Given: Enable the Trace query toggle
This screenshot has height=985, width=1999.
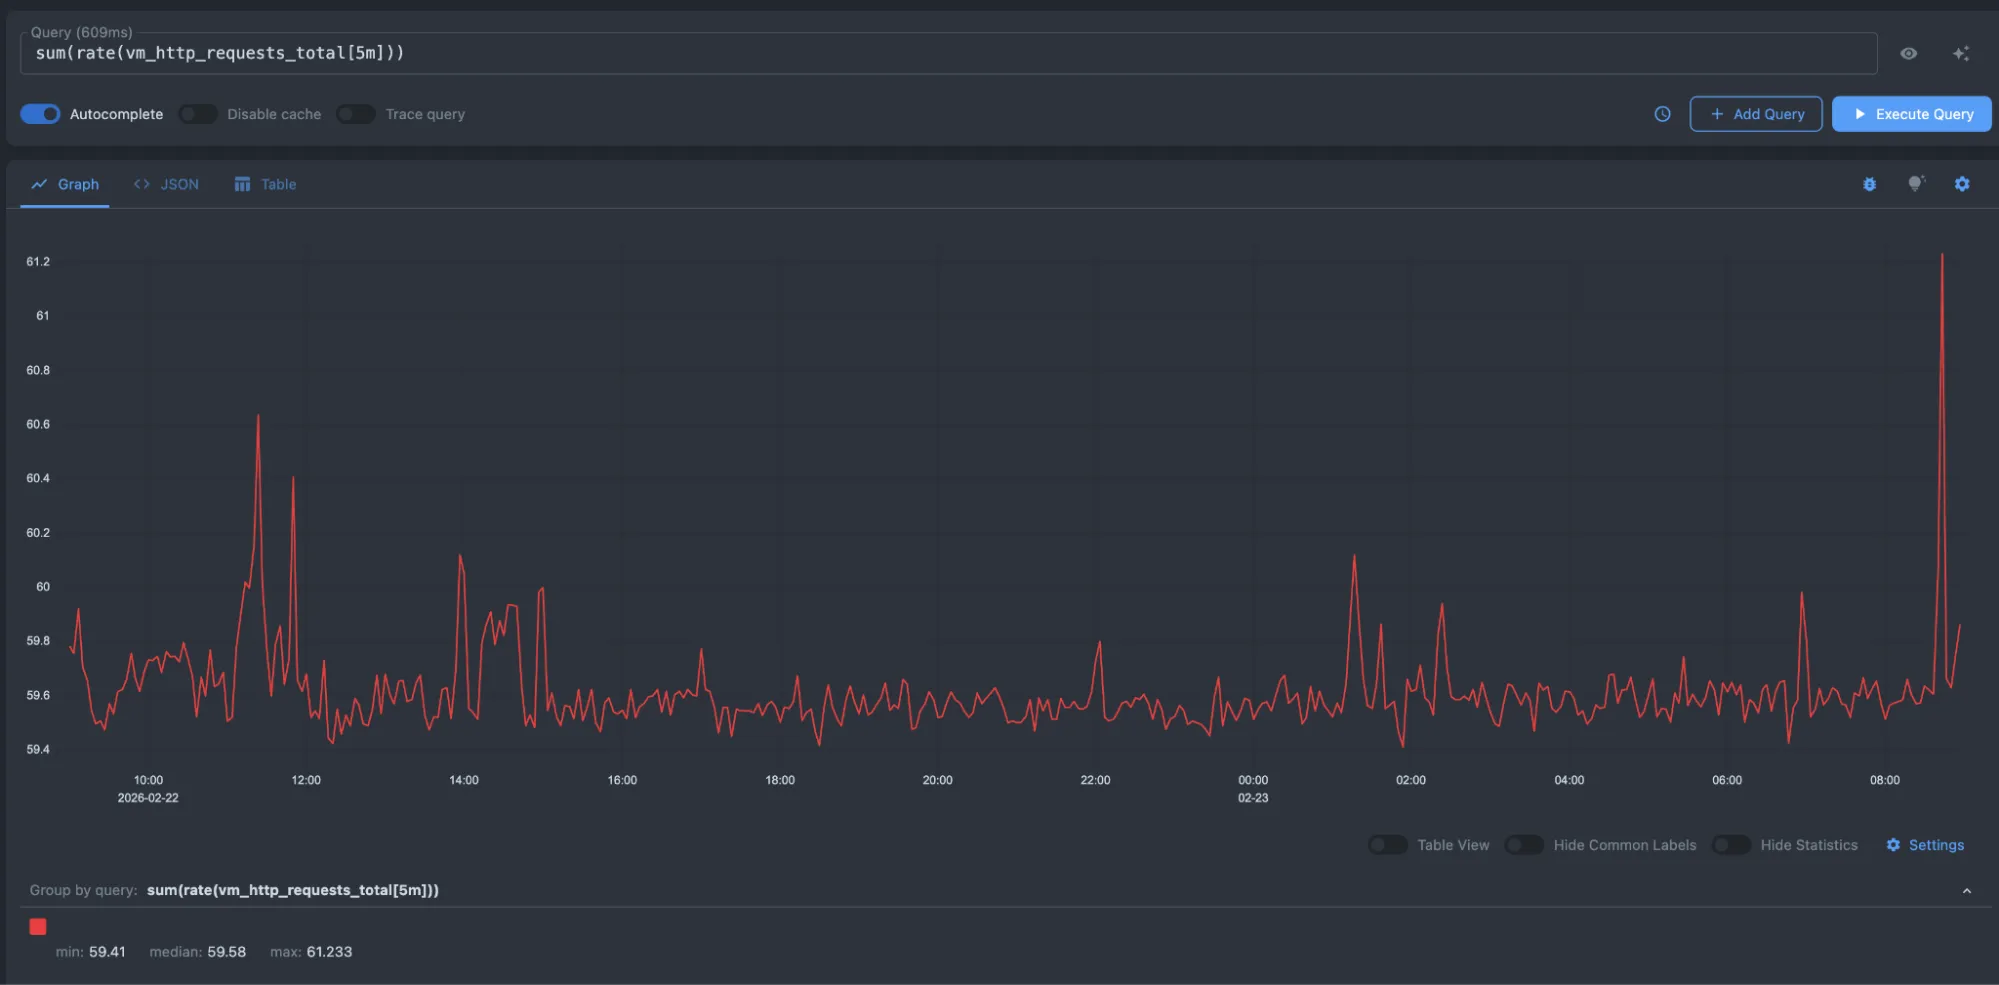Looking at the screenshot, I should [356, 114].
